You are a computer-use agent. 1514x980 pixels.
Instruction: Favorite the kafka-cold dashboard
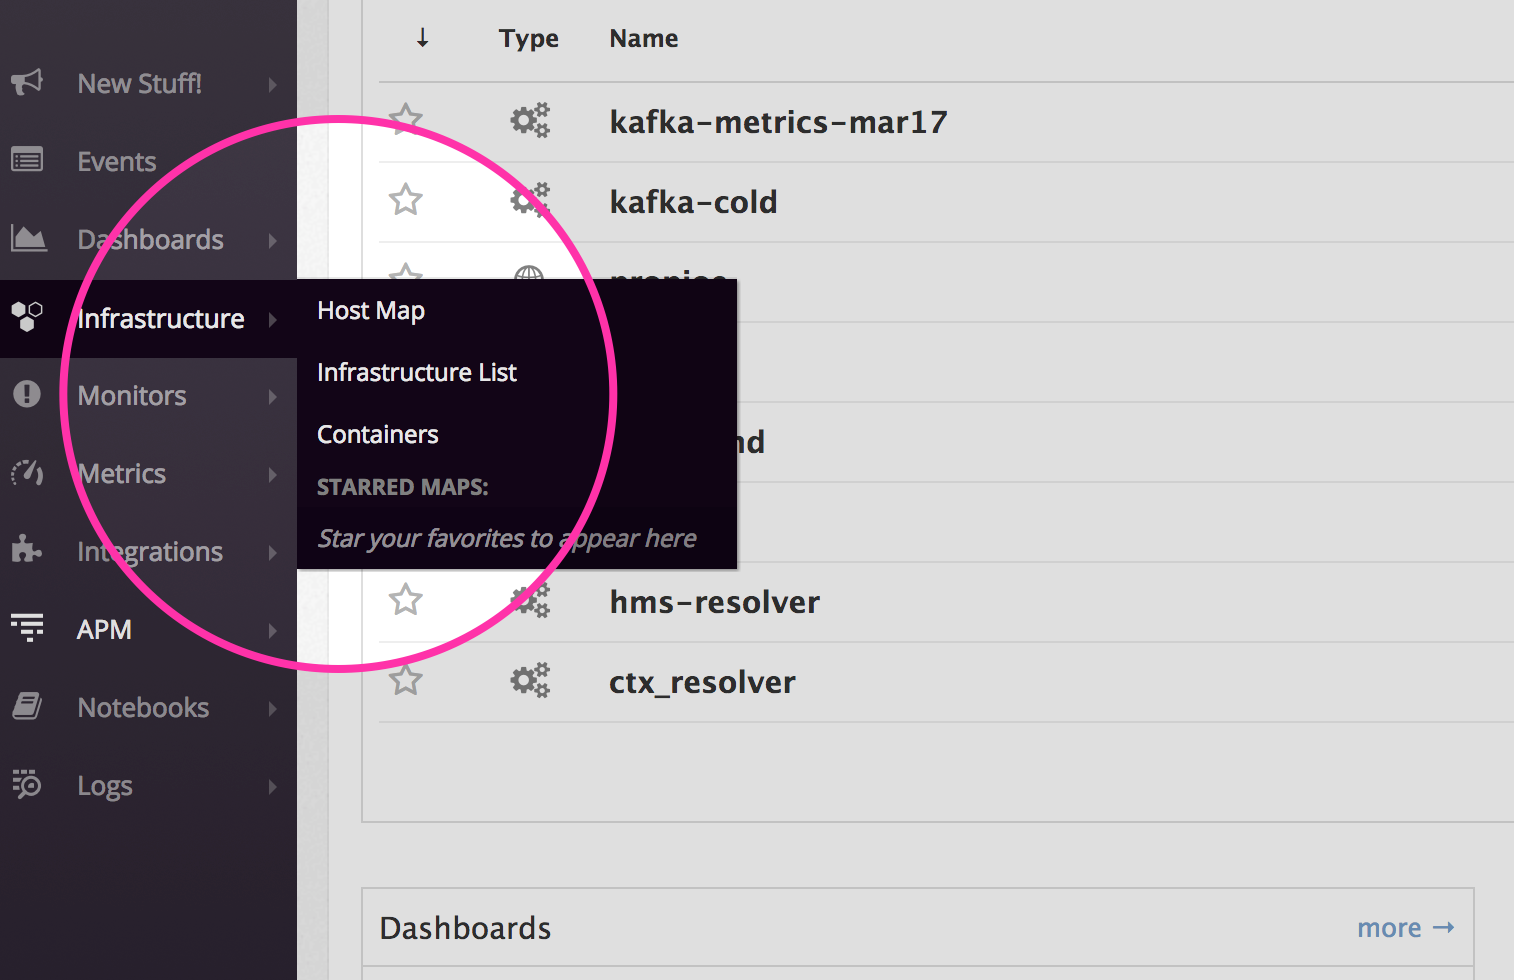[406, 200]
